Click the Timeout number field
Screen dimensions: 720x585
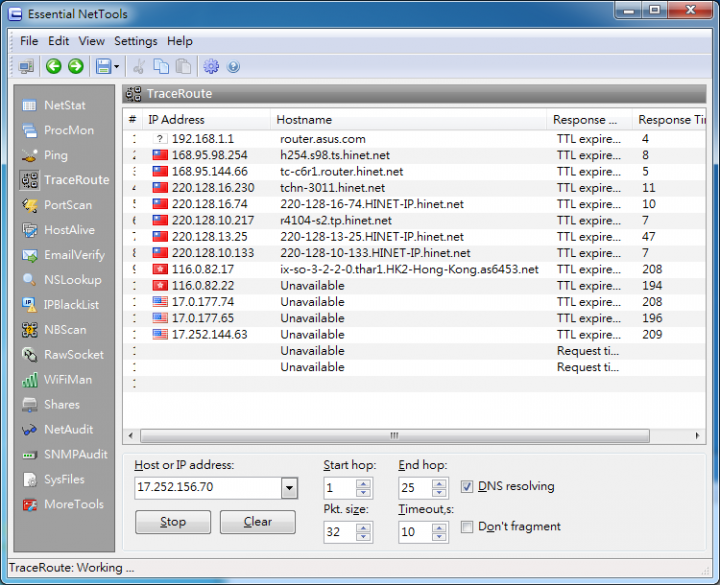pyautogui.click(x=415, y=532)
